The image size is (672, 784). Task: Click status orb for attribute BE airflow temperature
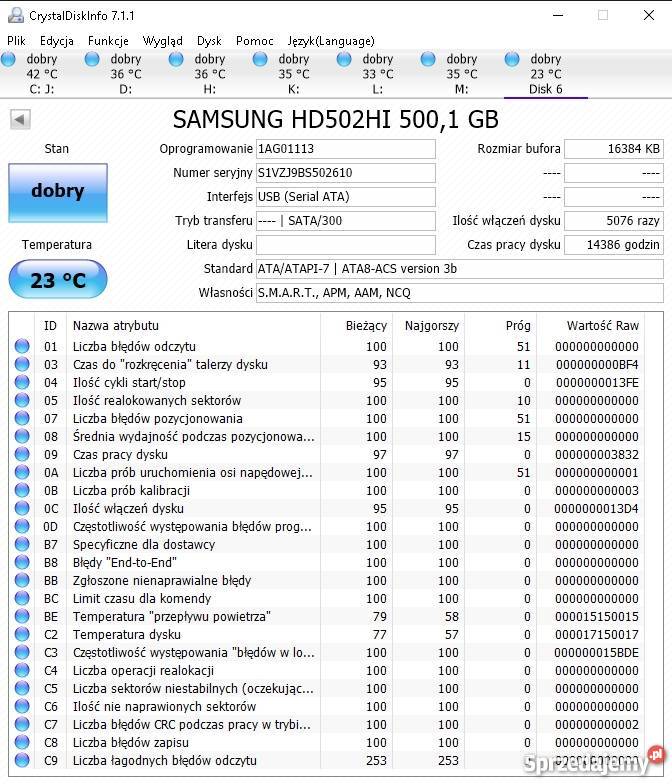click(22, 616)
